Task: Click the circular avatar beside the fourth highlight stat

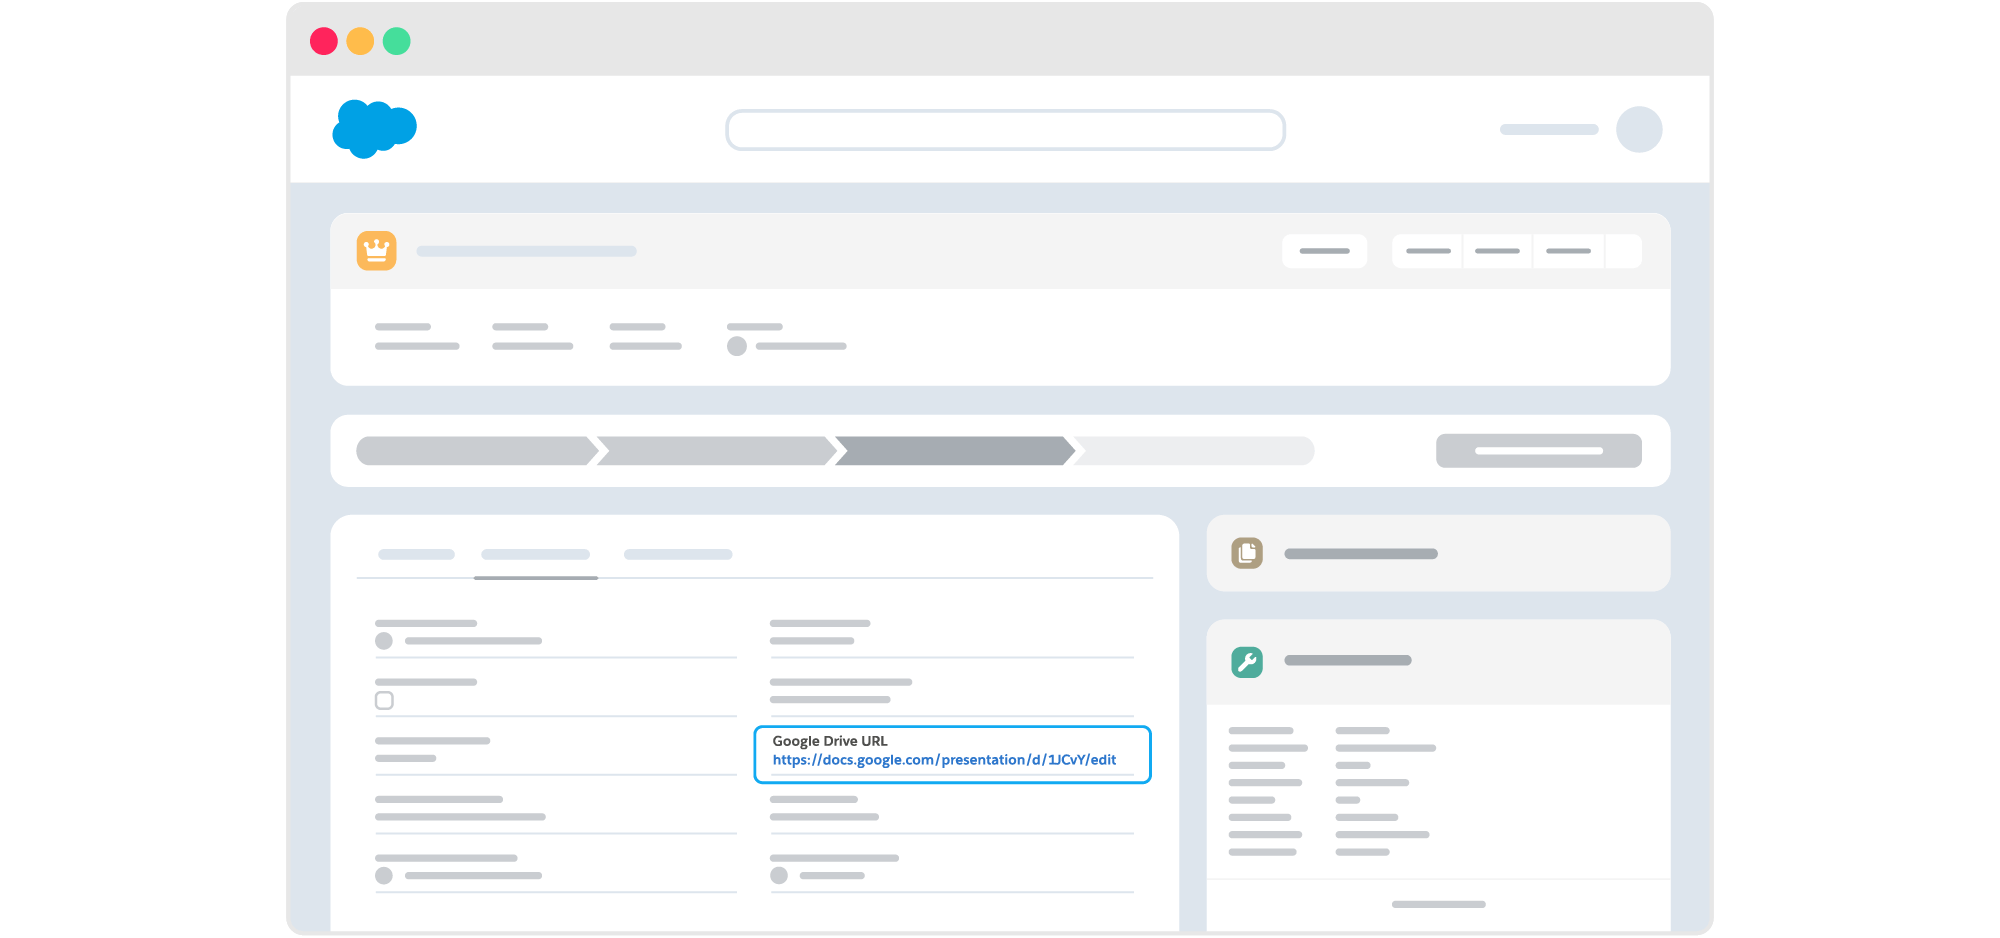Action: [x=737, y=345]
